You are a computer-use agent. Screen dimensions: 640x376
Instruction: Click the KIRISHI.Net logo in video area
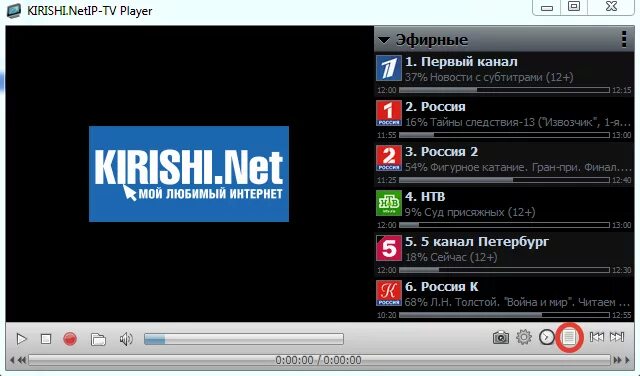(189, 174)
